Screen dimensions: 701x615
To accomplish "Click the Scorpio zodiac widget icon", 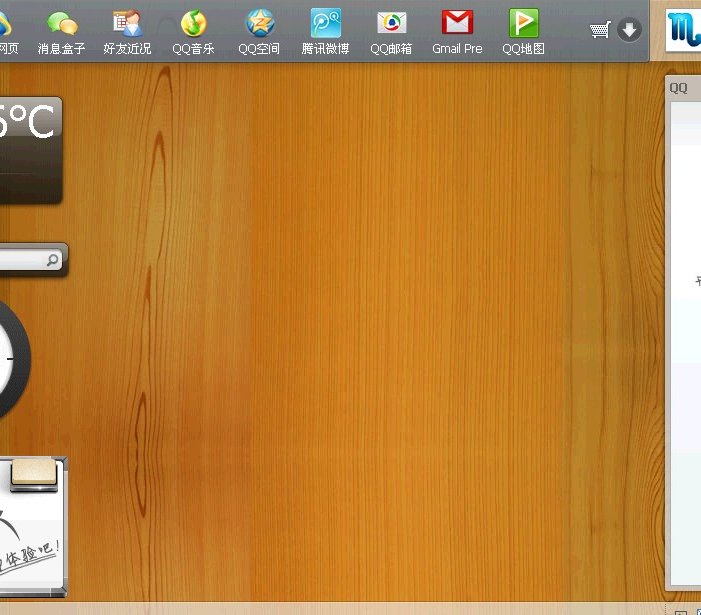I will pos(683,29).
